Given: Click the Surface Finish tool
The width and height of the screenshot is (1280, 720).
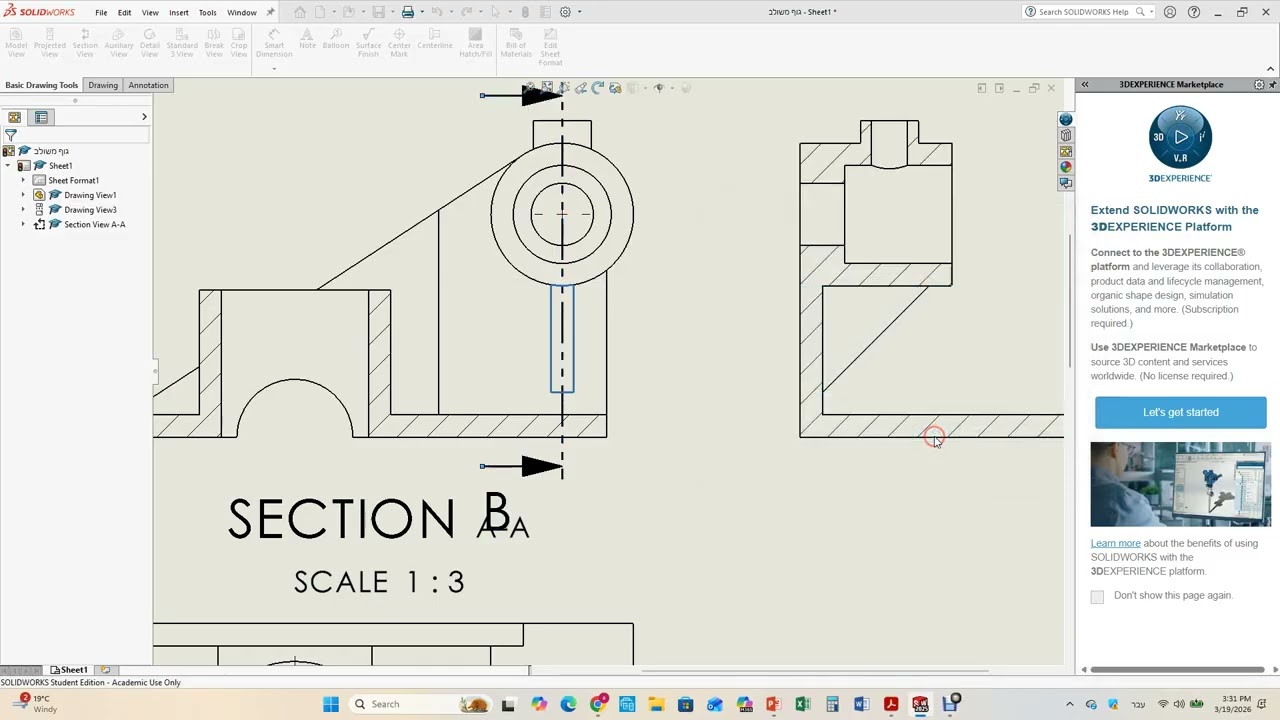Looking at the screenshot, I should pos(368,43).
